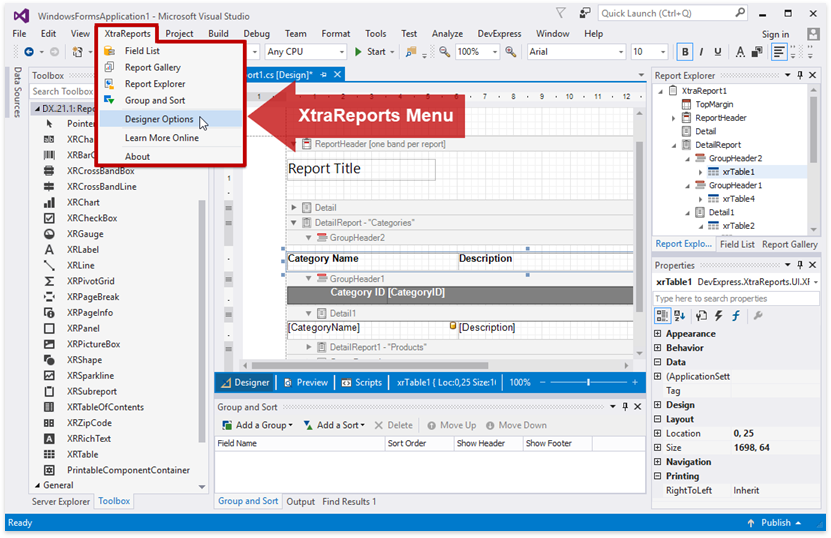Click the Start debugging button
This screenshot has height=538, width=831.
pos(371,51)
